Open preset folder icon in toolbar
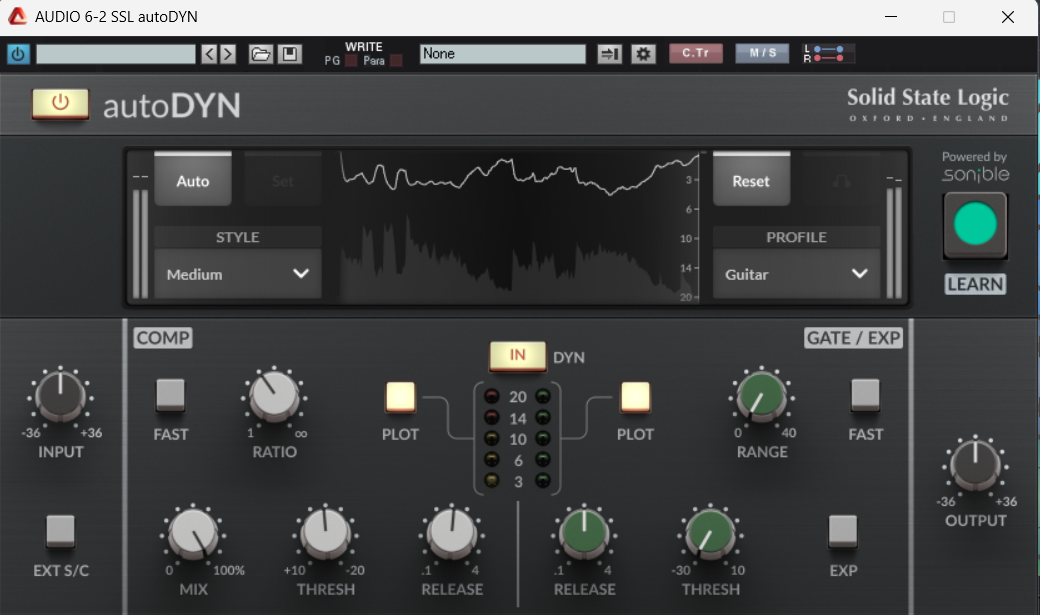Screen dimensions: 1040x615 260,54
